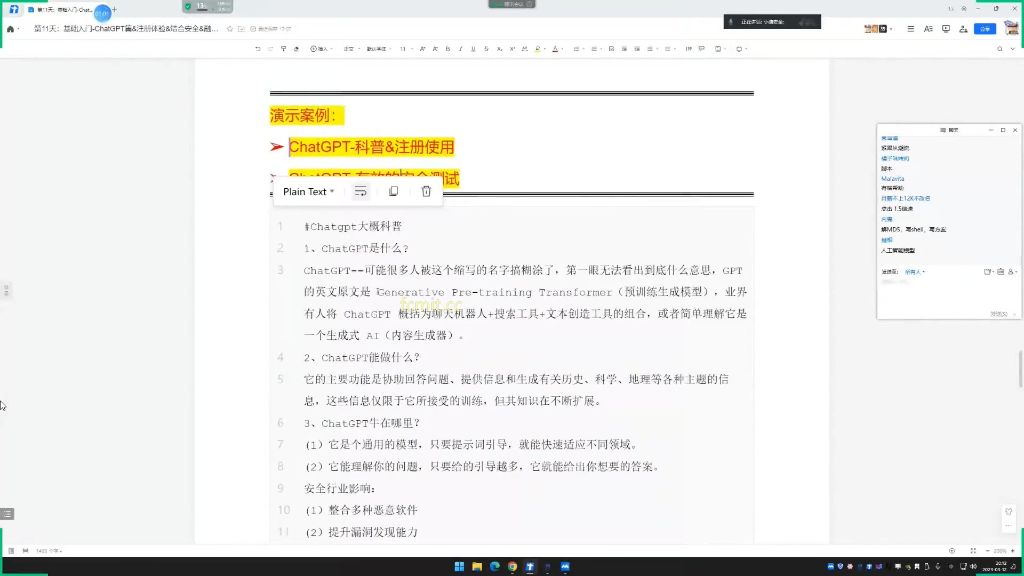Screen dimensions: 1024x576
Task: Open the Plain Text language dropdown
Action: [308, 191]
